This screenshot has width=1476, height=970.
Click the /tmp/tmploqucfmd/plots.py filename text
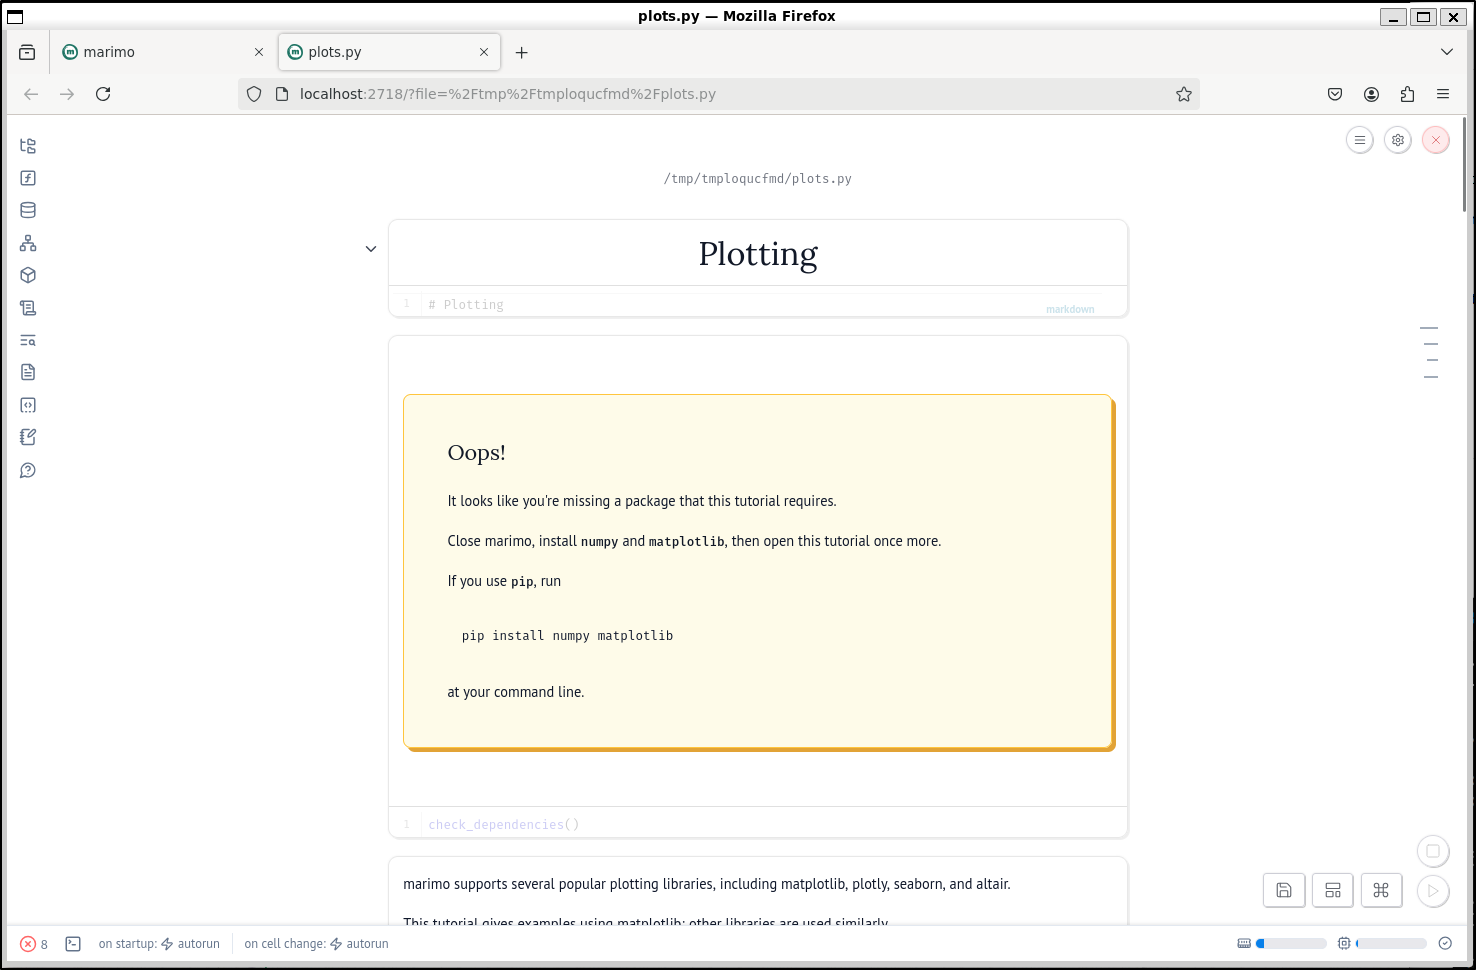click(758, 179)
